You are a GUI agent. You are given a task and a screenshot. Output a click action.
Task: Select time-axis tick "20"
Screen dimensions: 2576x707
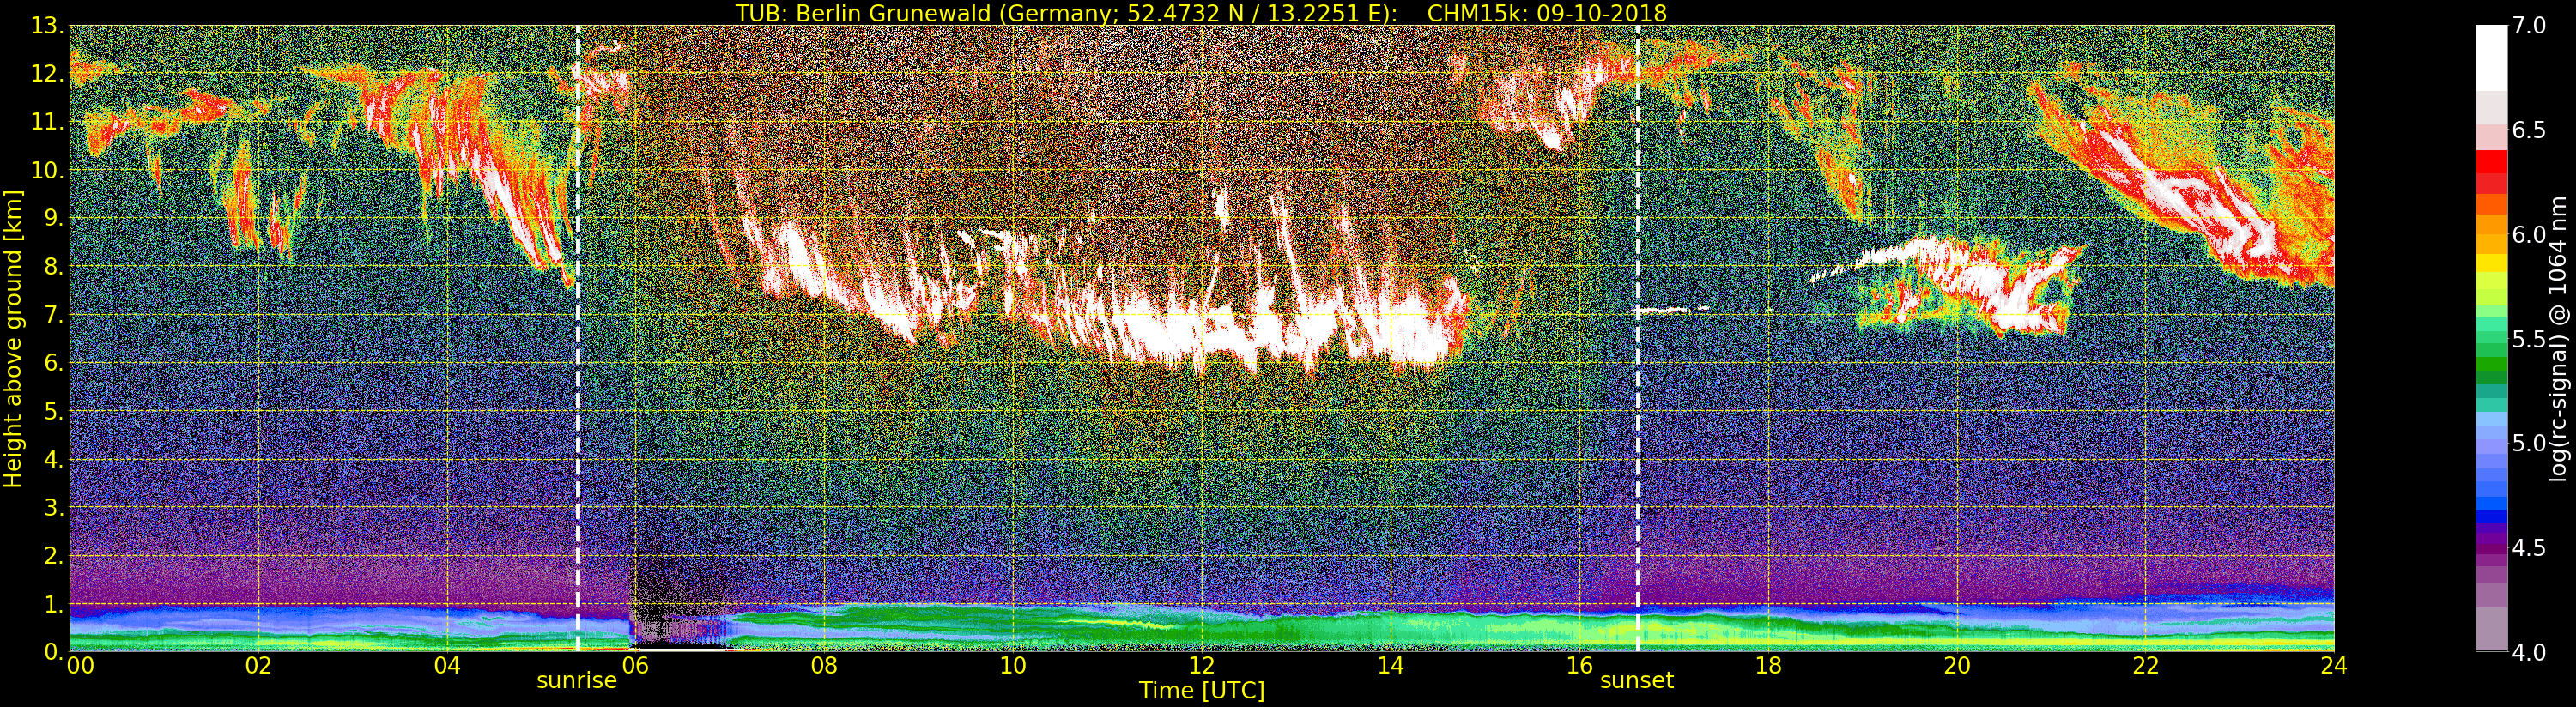(1957, 666)
